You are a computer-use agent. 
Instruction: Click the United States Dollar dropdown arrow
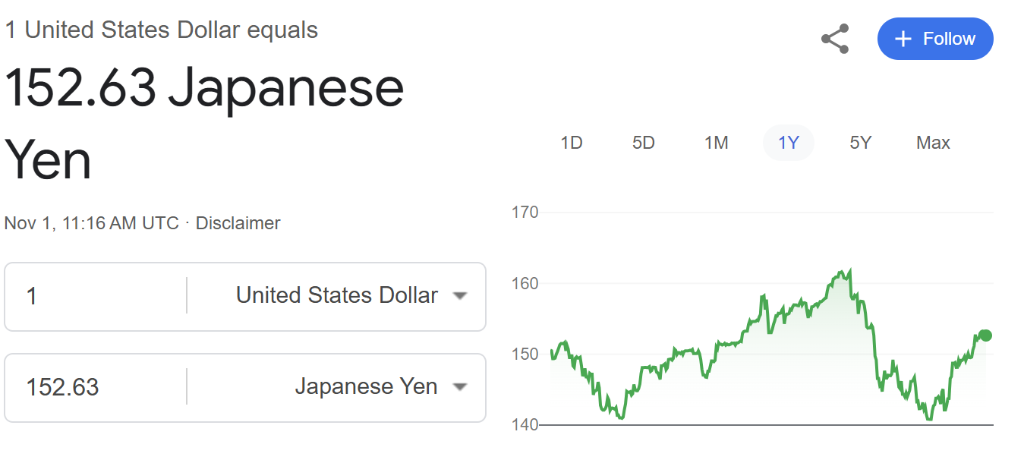[460, 296]
